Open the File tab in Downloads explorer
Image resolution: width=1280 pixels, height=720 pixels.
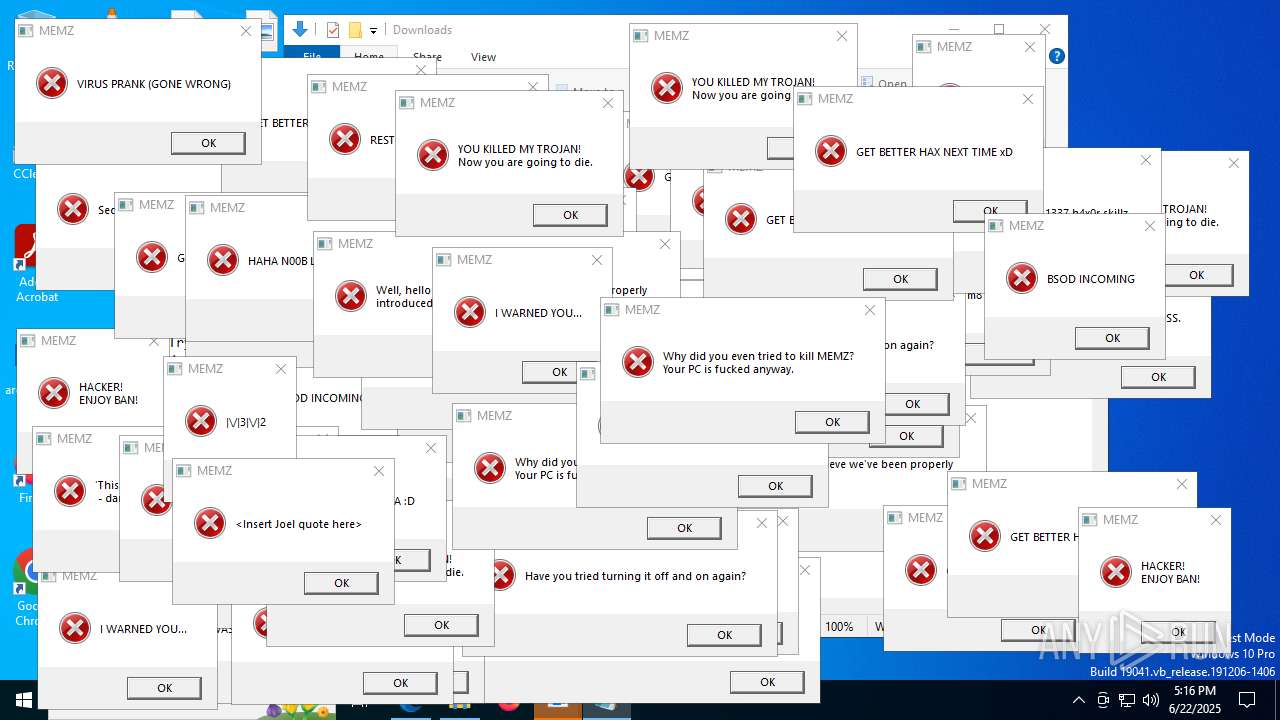coord(312,57)
